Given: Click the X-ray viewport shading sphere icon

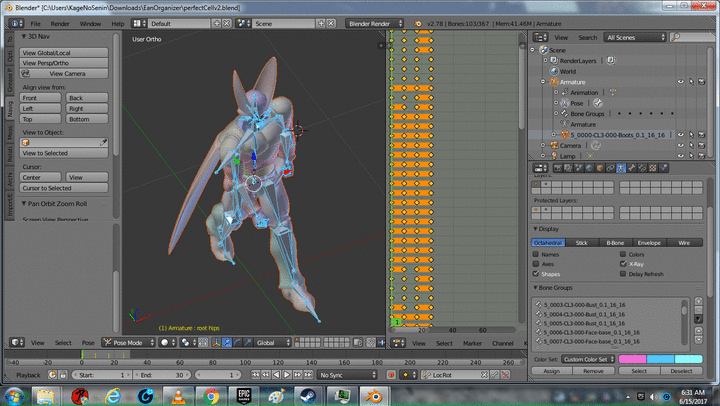Looking at the screenshot, I should (x=165, y=343).
